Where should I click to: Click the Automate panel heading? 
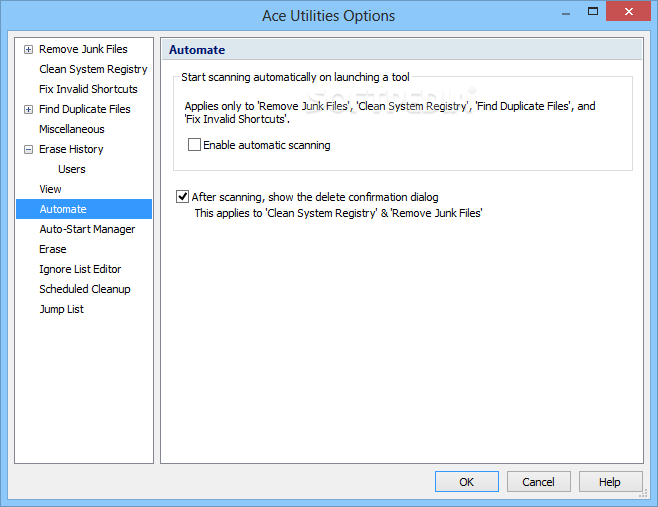point(197,50)
